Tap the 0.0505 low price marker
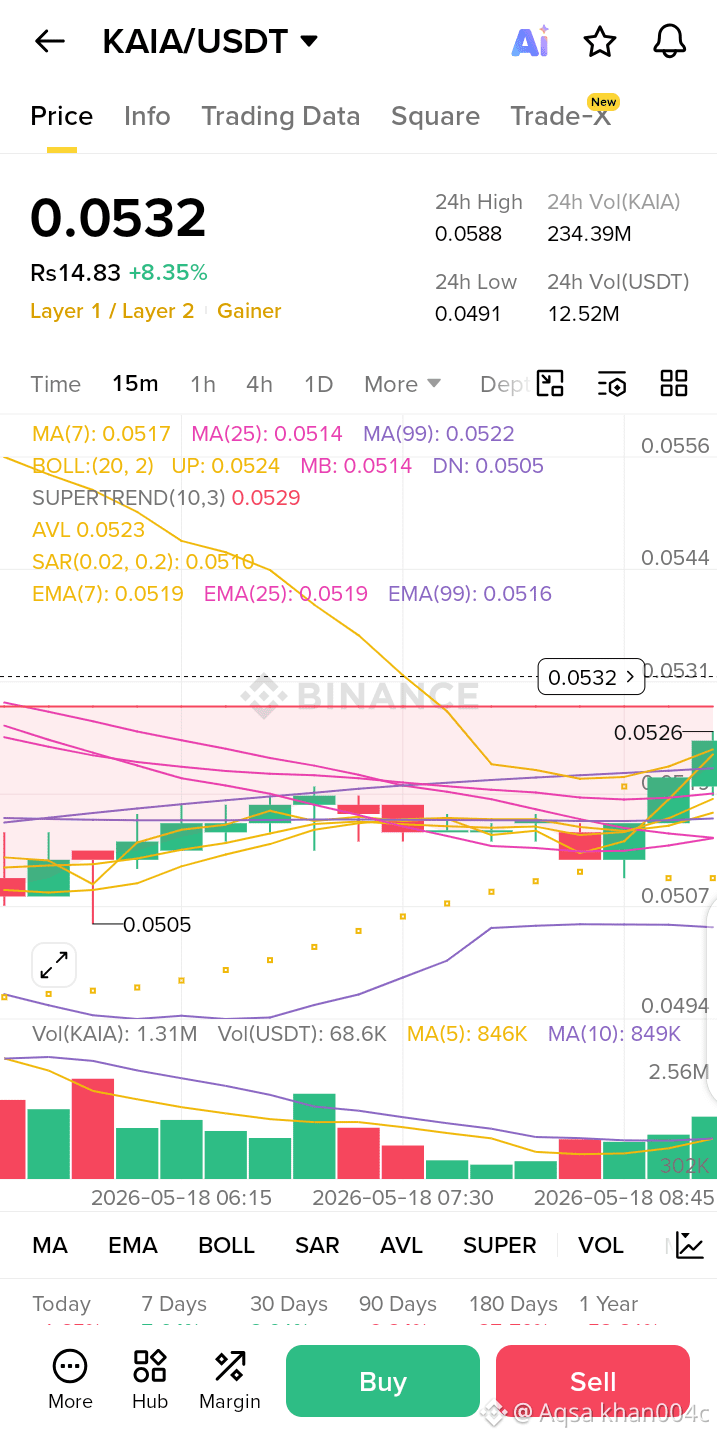The image size is (717, 1438). tap(157, 925)
